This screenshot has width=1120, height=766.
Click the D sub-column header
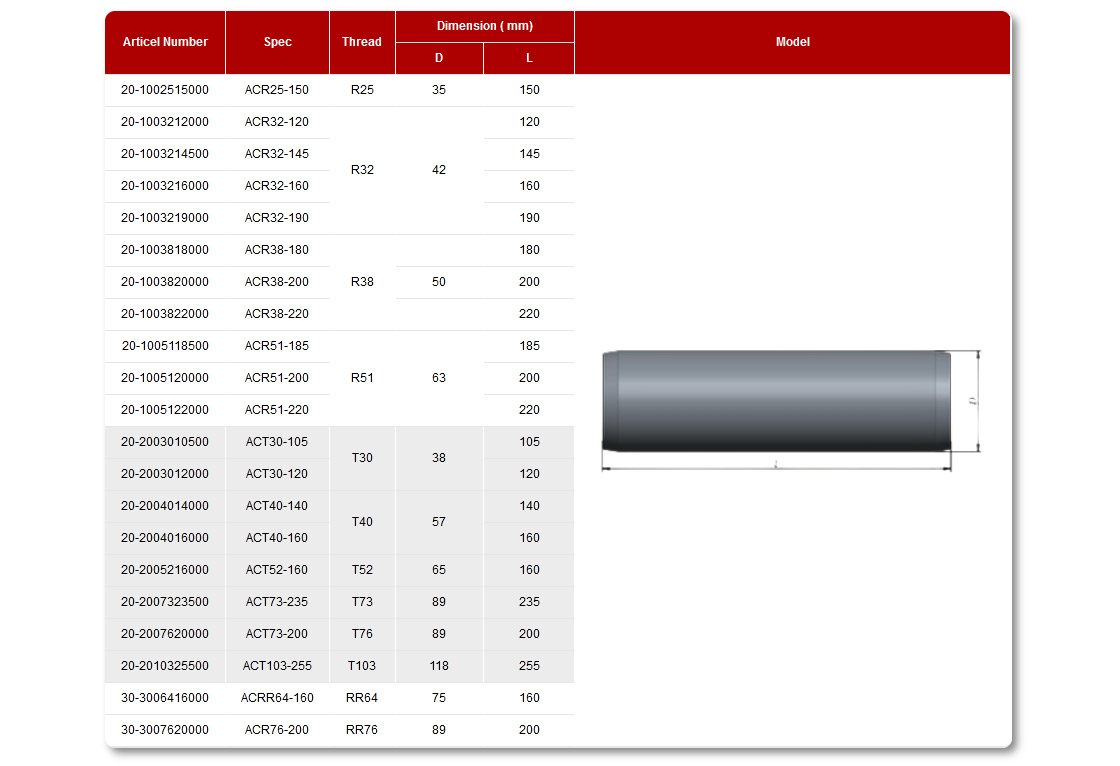[439, 59]
